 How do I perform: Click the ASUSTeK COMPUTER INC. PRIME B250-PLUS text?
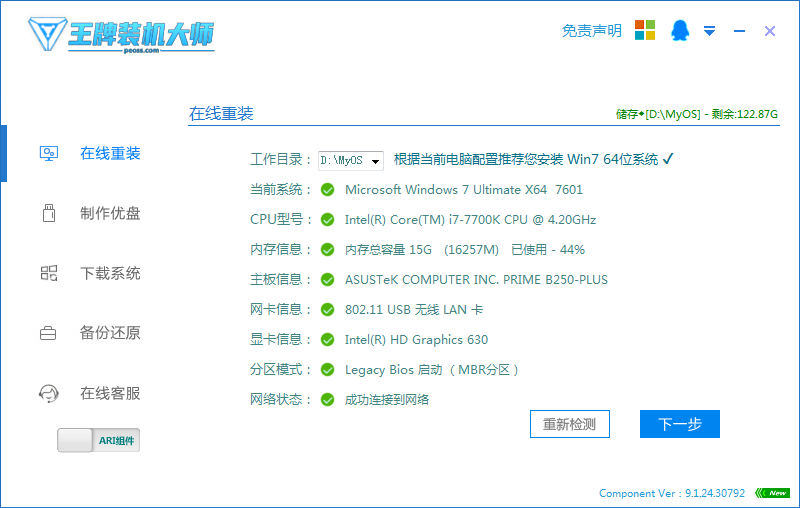coord(477,280)
